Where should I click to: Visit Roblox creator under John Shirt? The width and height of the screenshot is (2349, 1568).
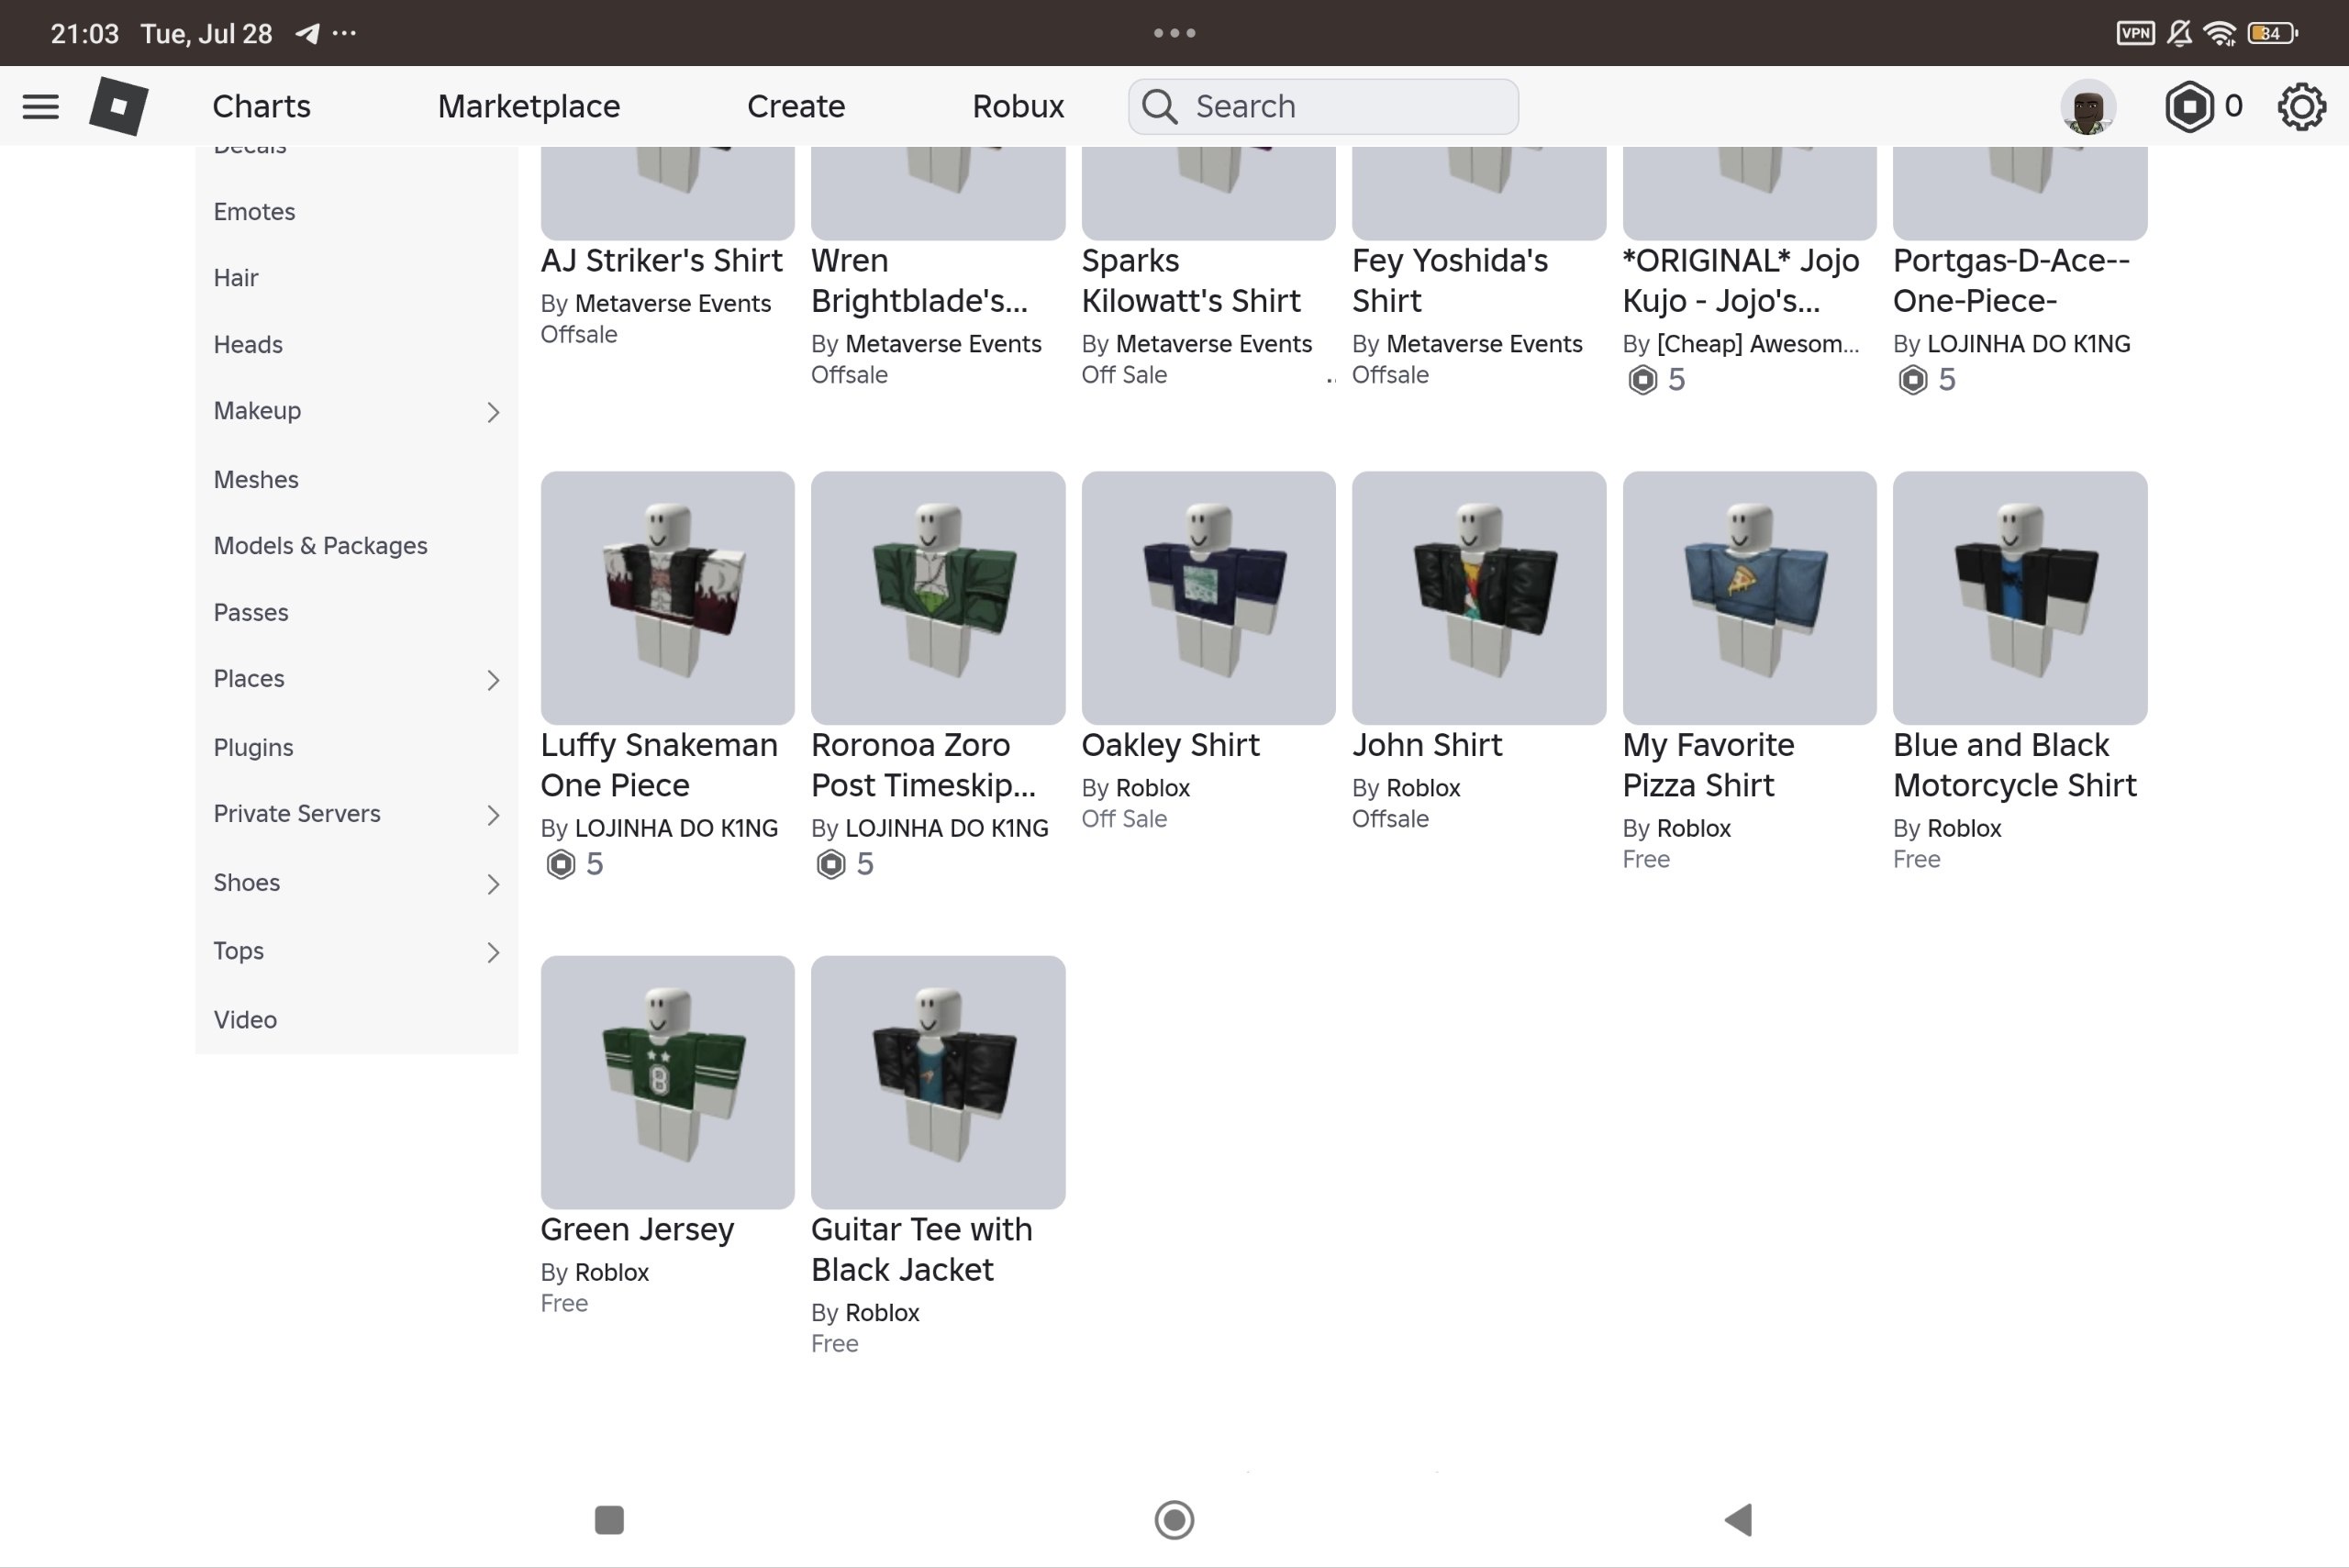1423,789
